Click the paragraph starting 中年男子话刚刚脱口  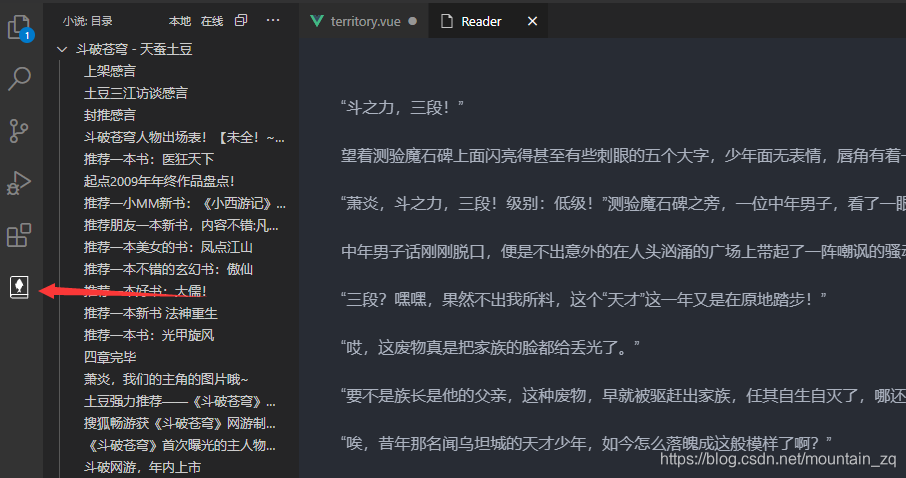tap(623, 251)
